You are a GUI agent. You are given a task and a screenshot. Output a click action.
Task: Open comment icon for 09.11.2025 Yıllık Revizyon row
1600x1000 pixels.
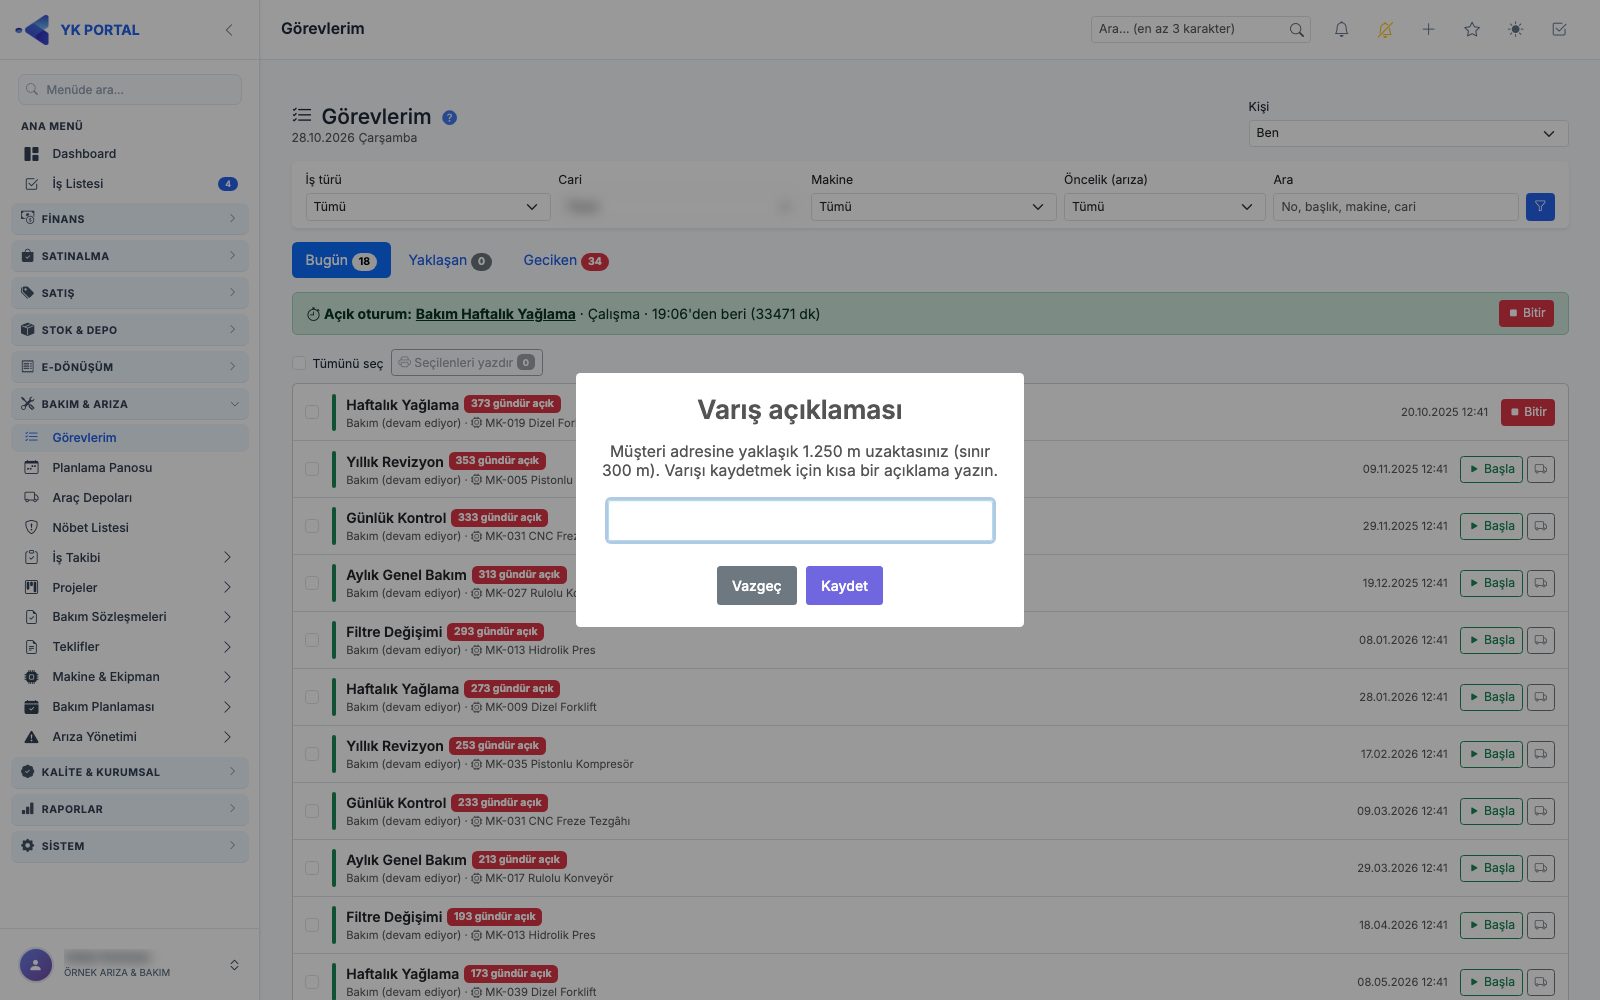click(1541, 469)
